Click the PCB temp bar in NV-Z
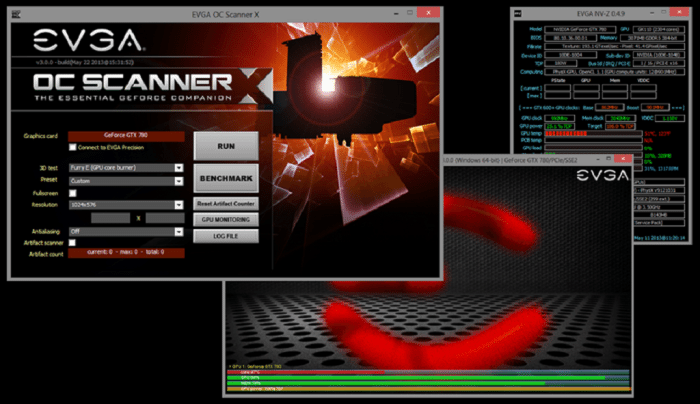The height and width of the screenshot is (404, 700). point(593,140)
